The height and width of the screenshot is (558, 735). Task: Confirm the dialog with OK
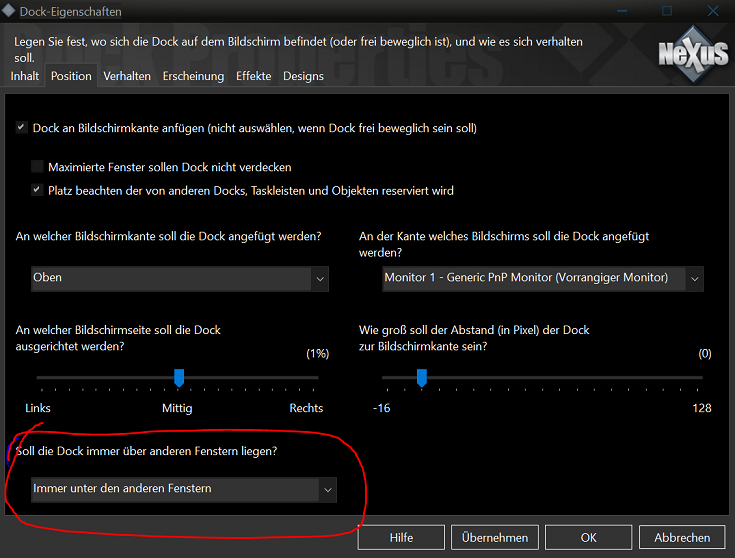pyautogui.click(x=589, y=537)
